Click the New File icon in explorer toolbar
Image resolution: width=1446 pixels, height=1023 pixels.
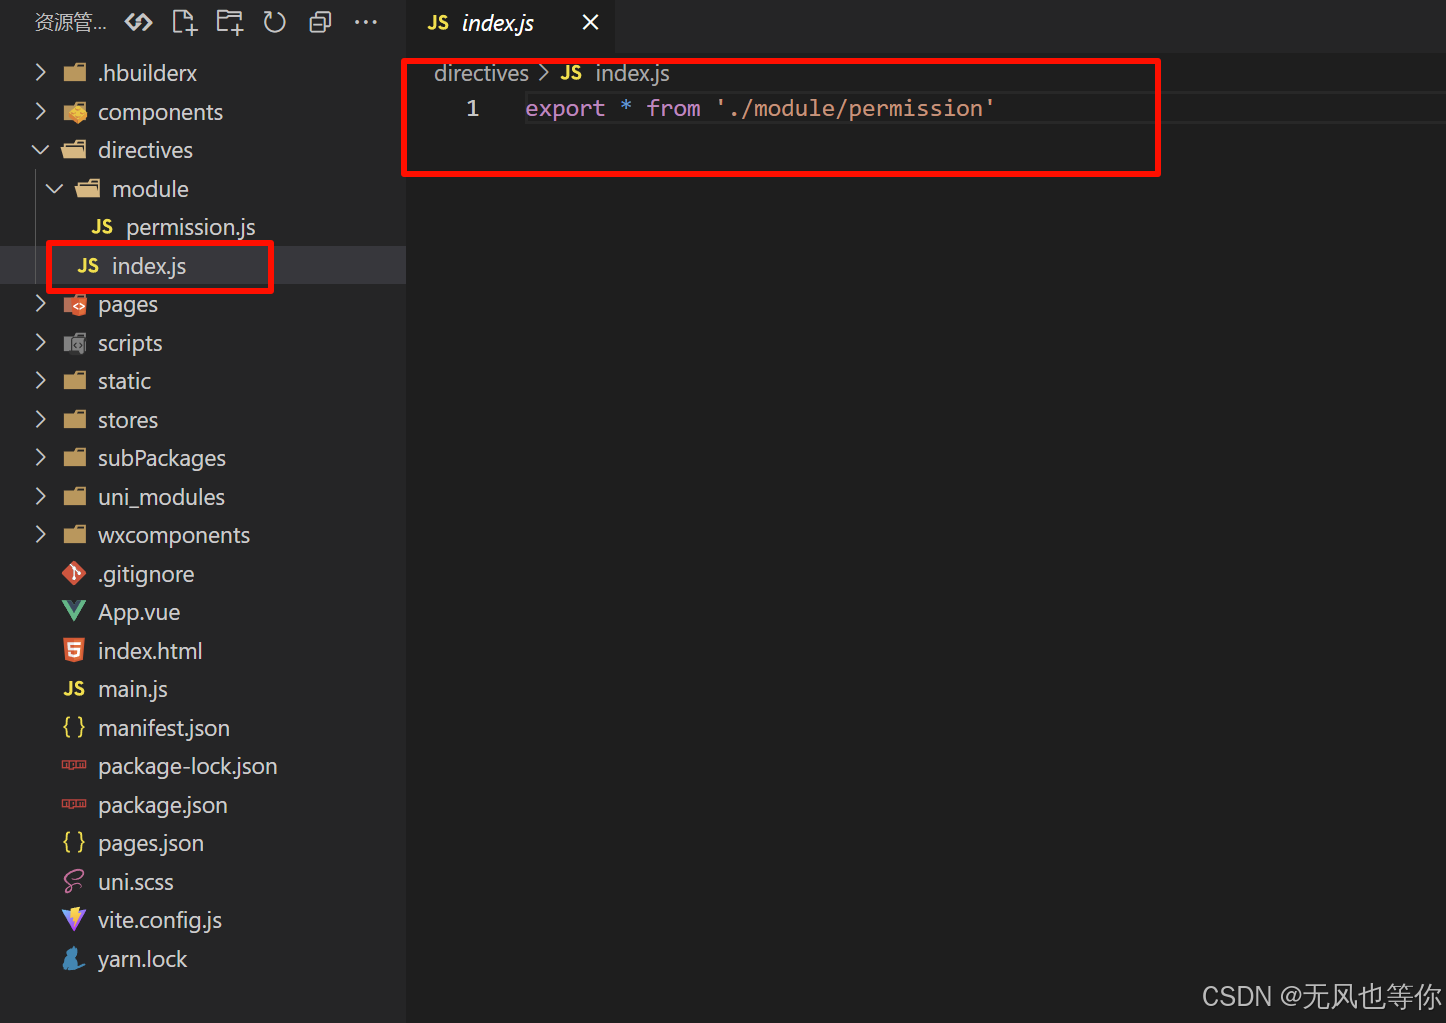tap(184, 22)
